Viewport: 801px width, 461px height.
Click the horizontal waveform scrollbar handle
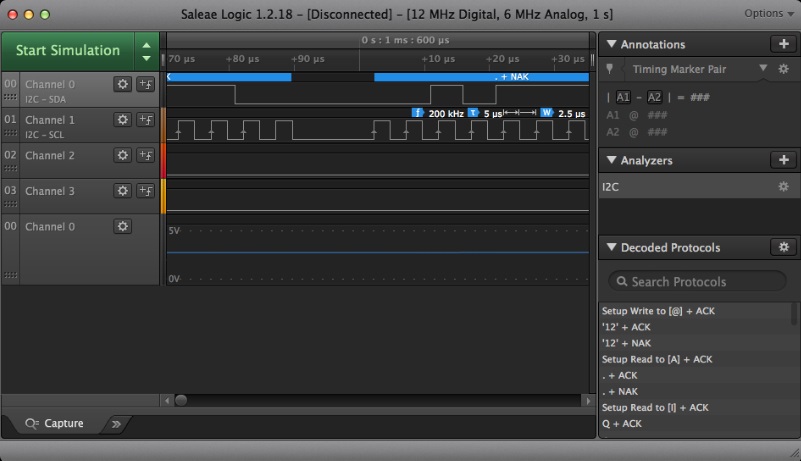pyautogui.click(x=181, y=400)
